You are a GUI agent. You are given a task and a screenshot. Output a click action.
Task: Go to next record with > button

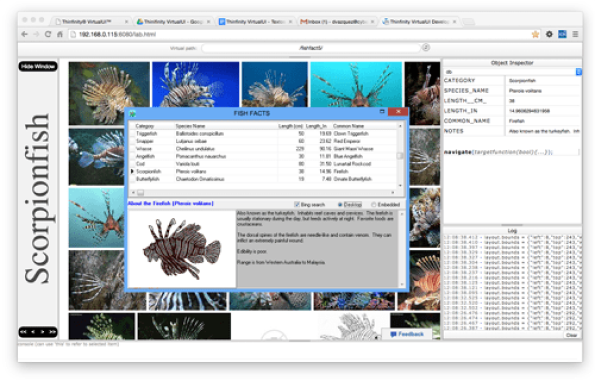pyautogui.click(x=42, y=332)
